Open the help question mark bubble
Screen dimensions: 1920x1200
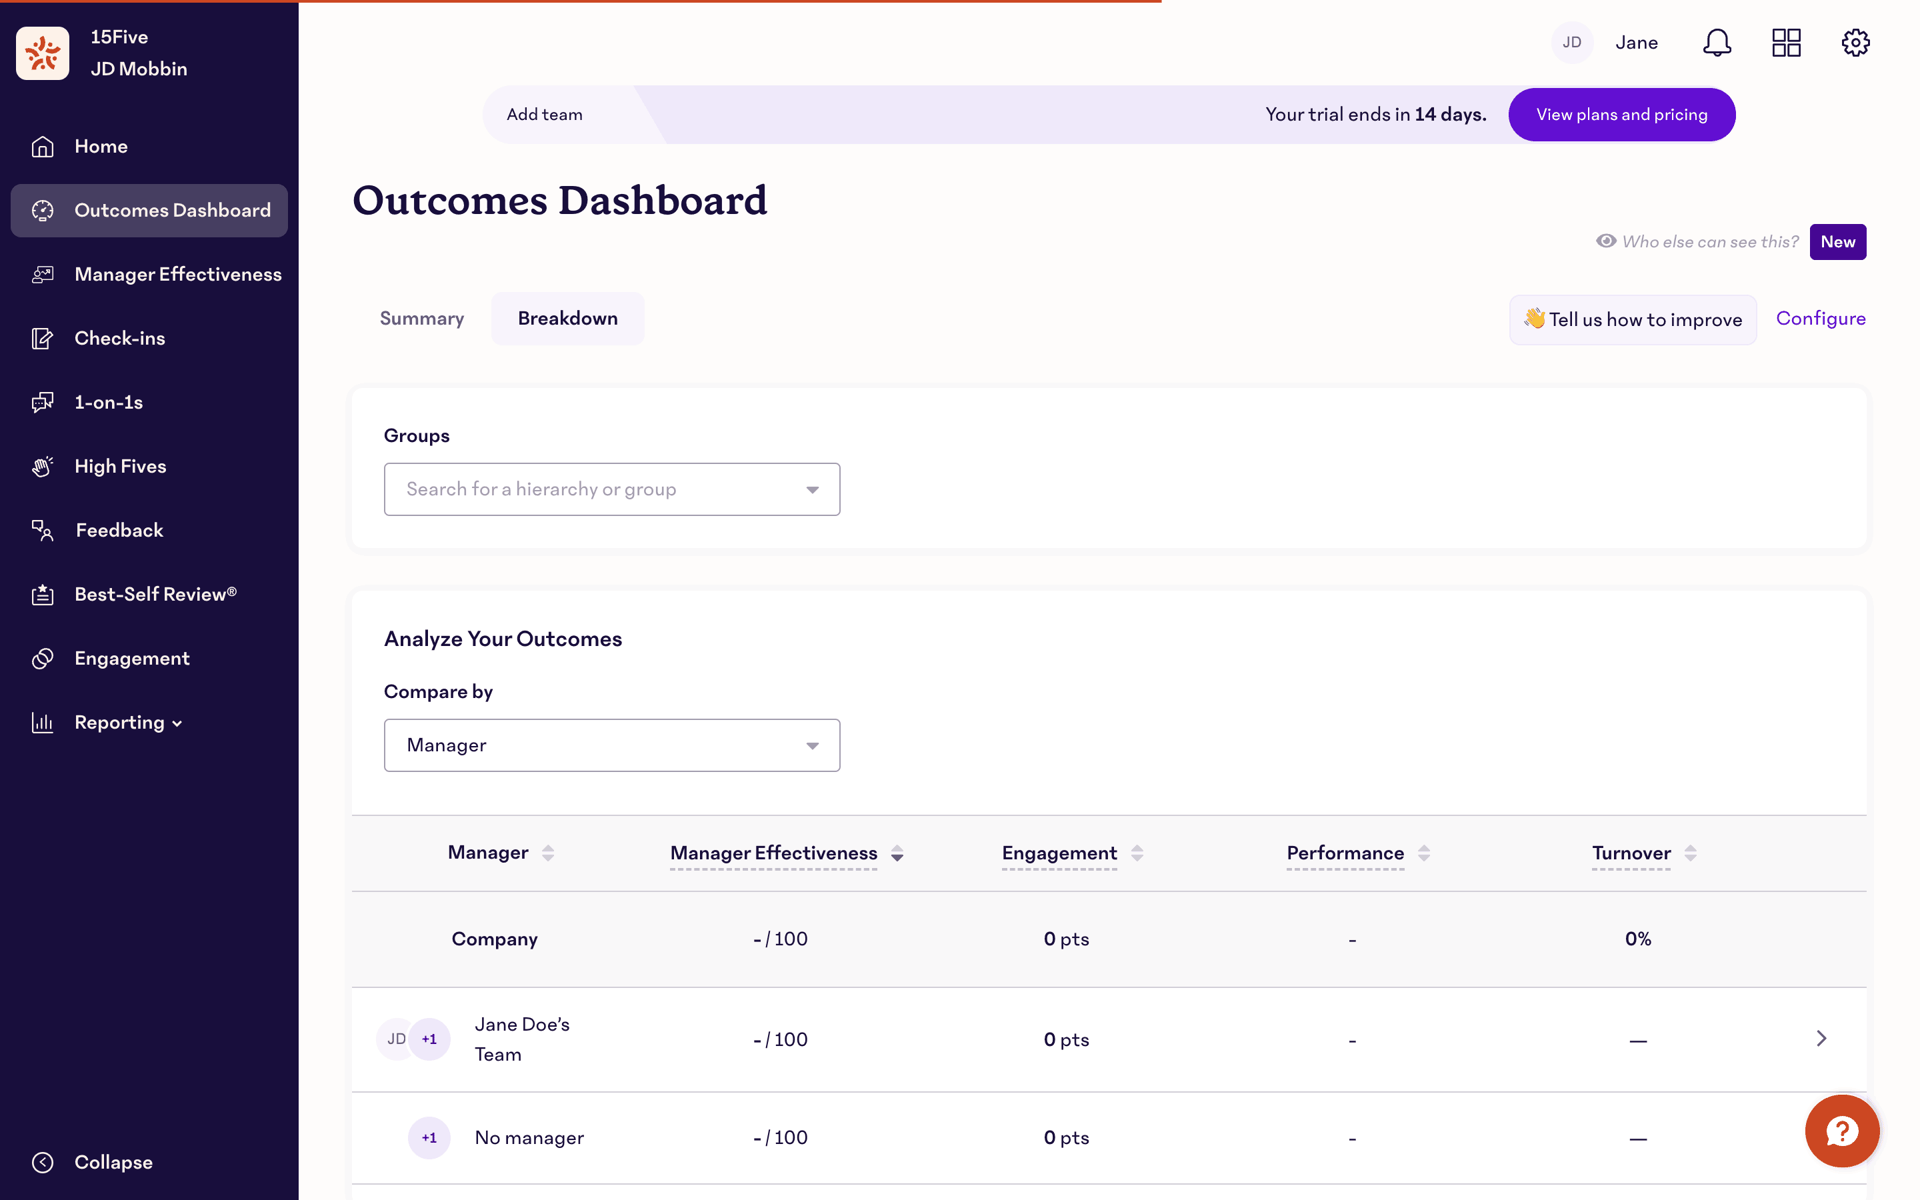[1842, 1131]
